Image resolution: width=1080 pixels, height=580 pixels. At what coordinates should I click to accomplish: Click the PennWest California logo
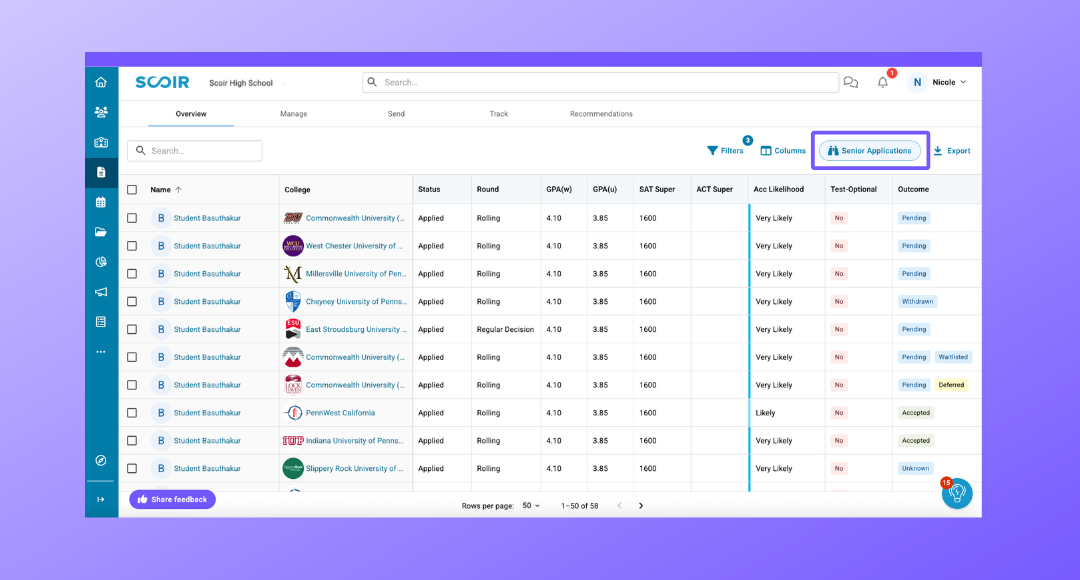click(x=293, y=413)
